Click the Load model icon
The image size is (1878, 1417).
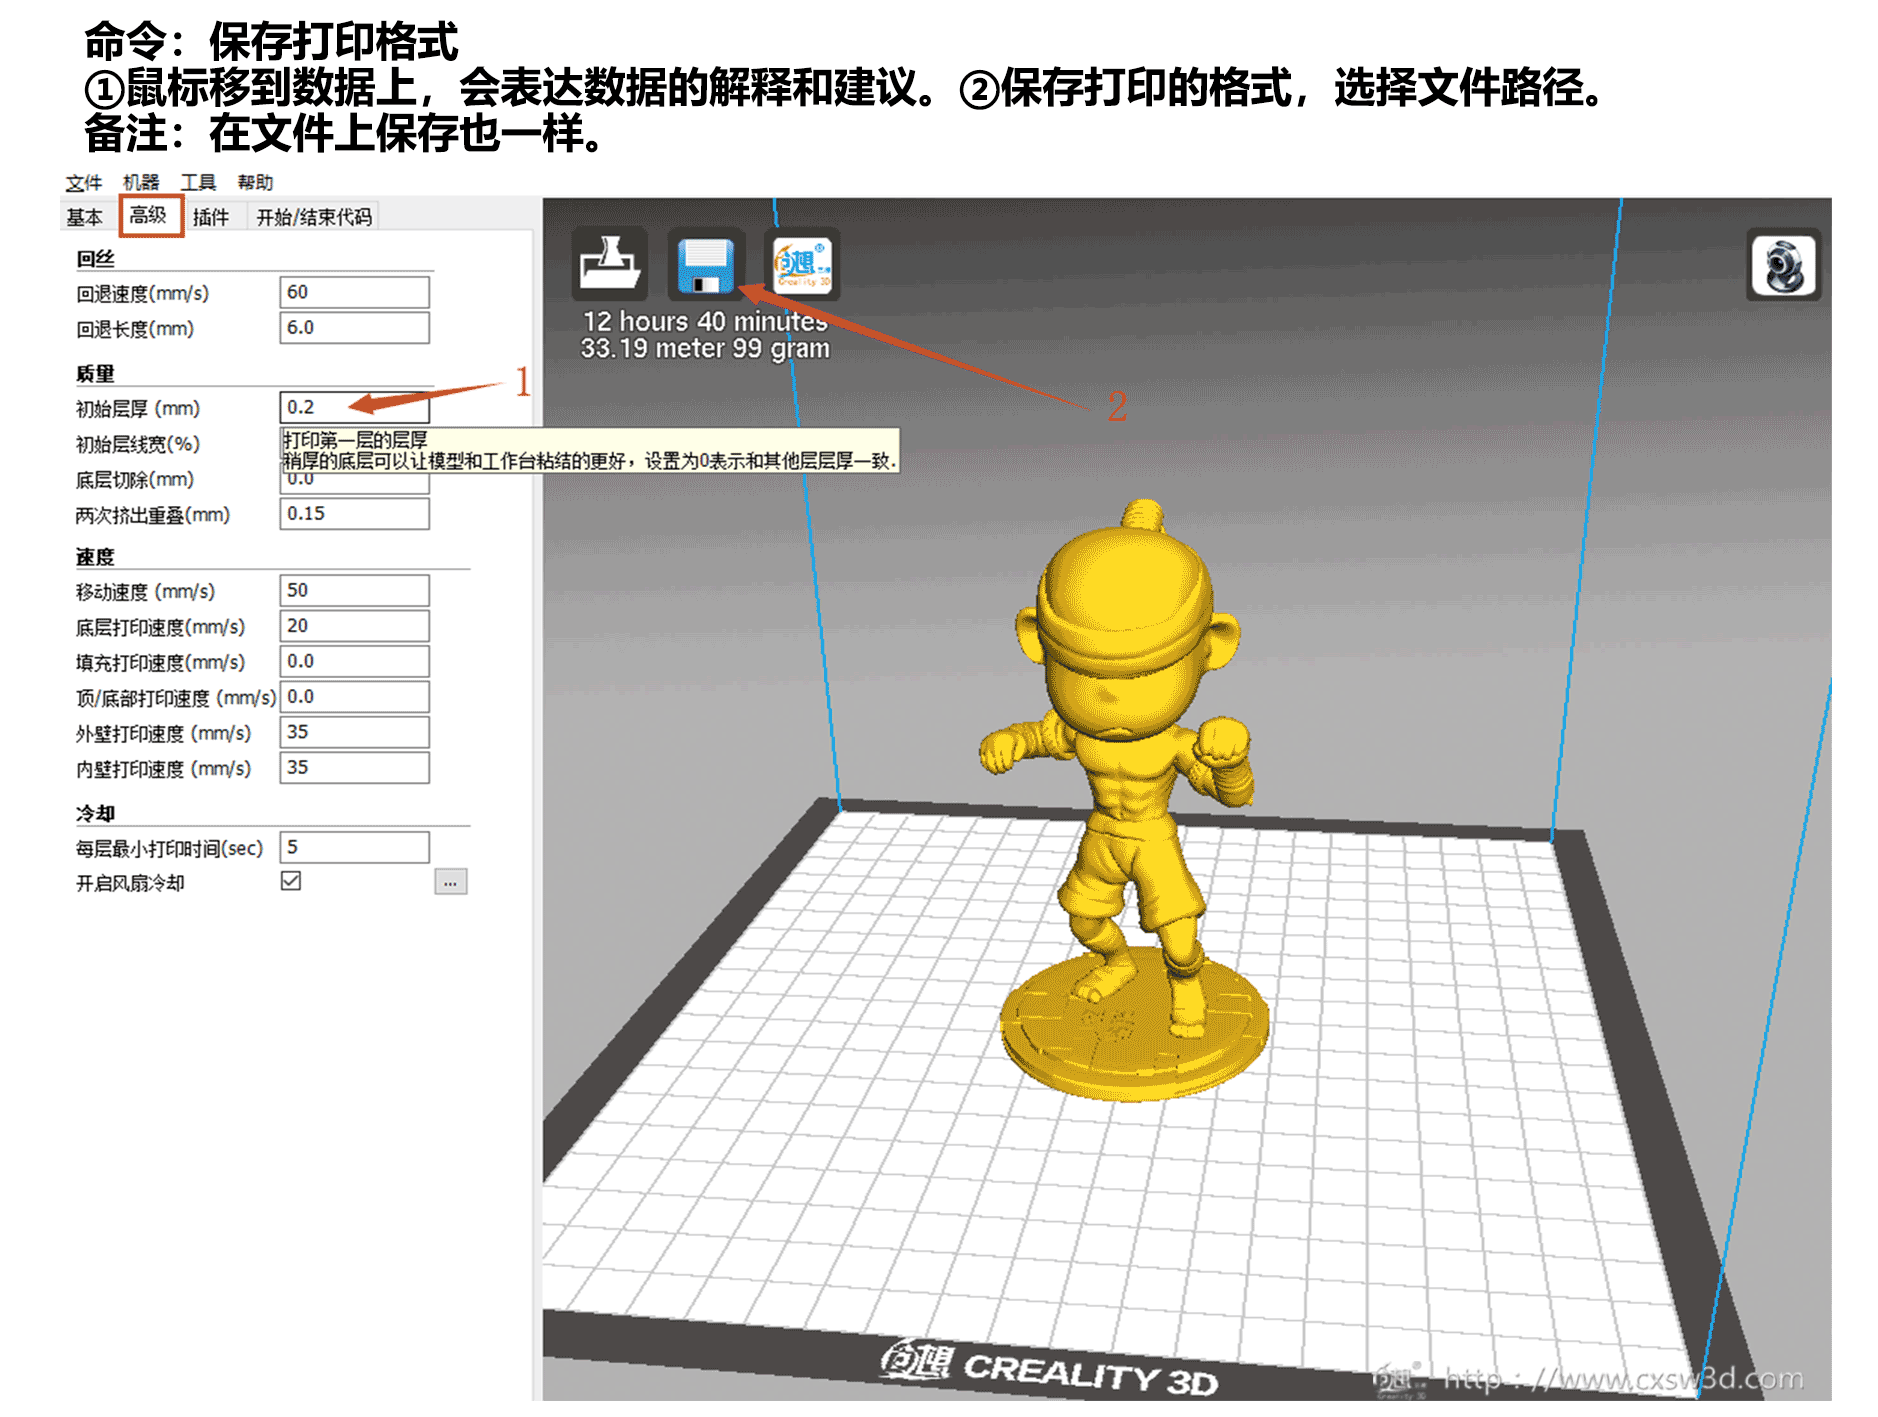click(x=609, y=264)
